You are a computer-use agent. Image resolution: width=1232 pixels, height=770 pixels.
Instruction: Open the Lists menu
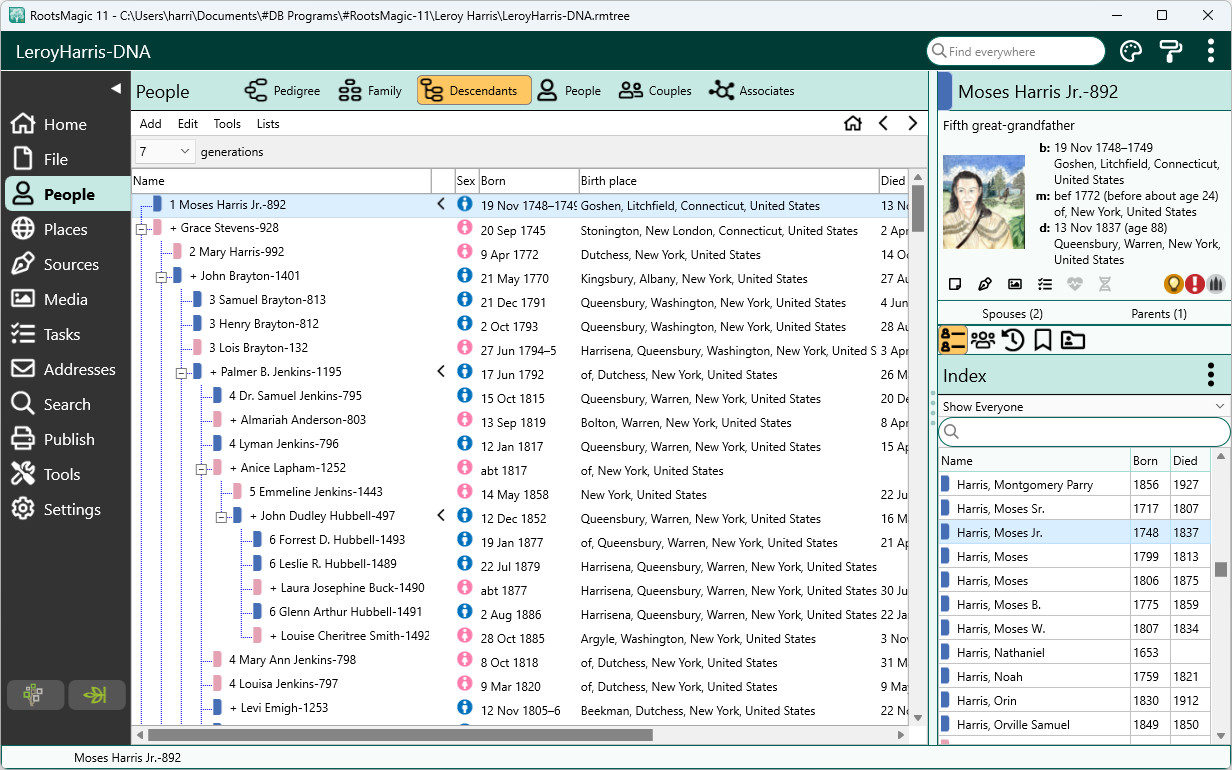point(268,124)
